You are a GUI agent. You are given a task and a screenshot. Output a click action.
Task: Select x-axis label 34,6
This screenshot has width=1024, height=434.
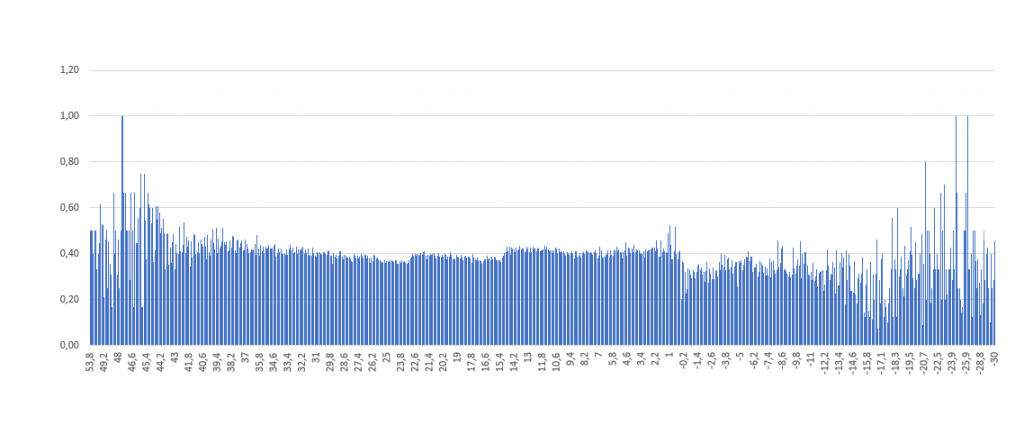[274, 362]
